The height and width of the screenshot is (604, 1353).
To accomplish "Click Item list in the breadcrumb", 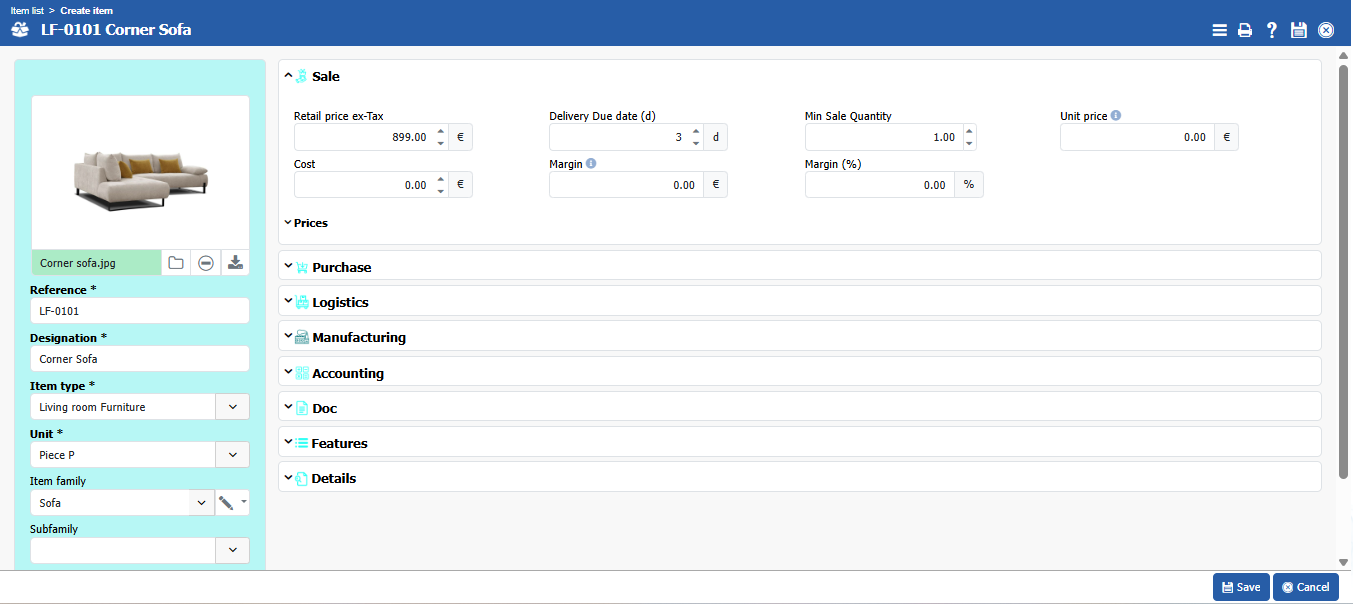I will (x=27, y=10).
